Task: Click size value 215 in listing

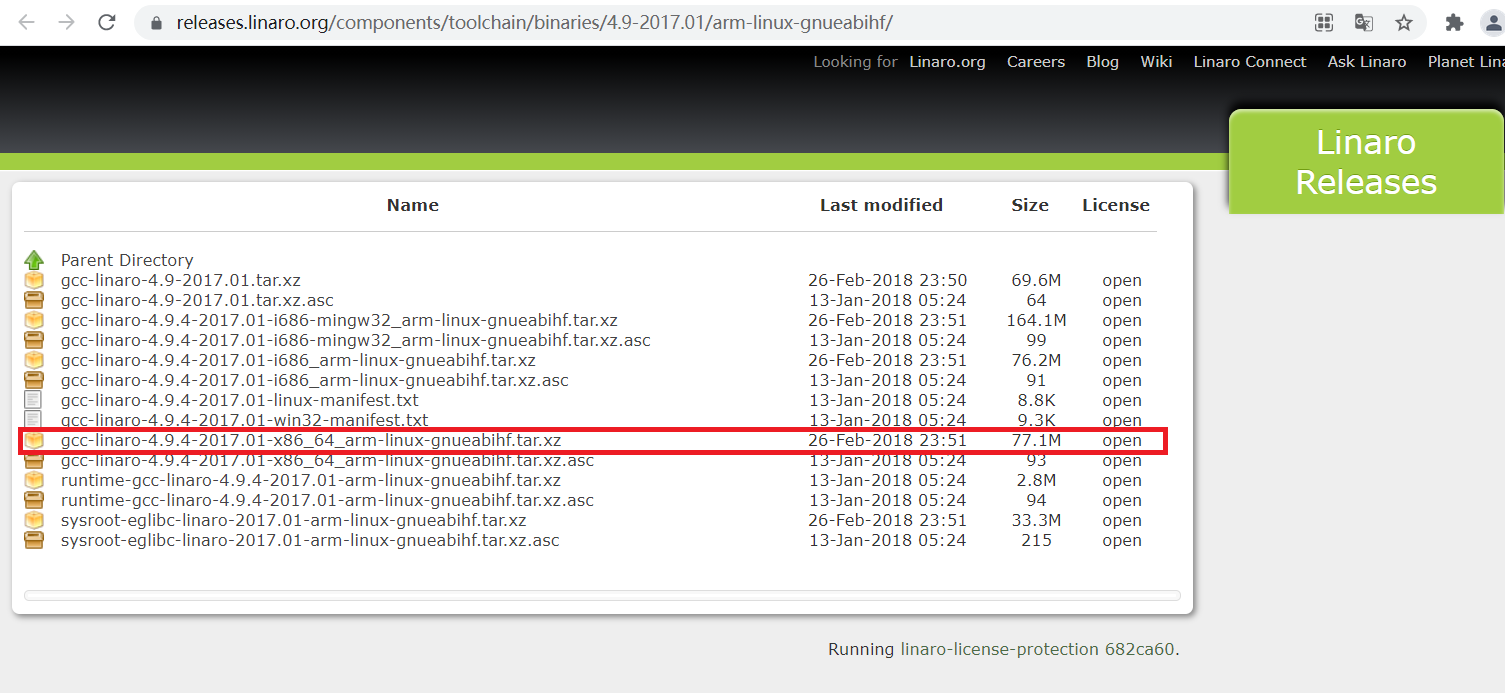Action: (x=1036, y=540)
